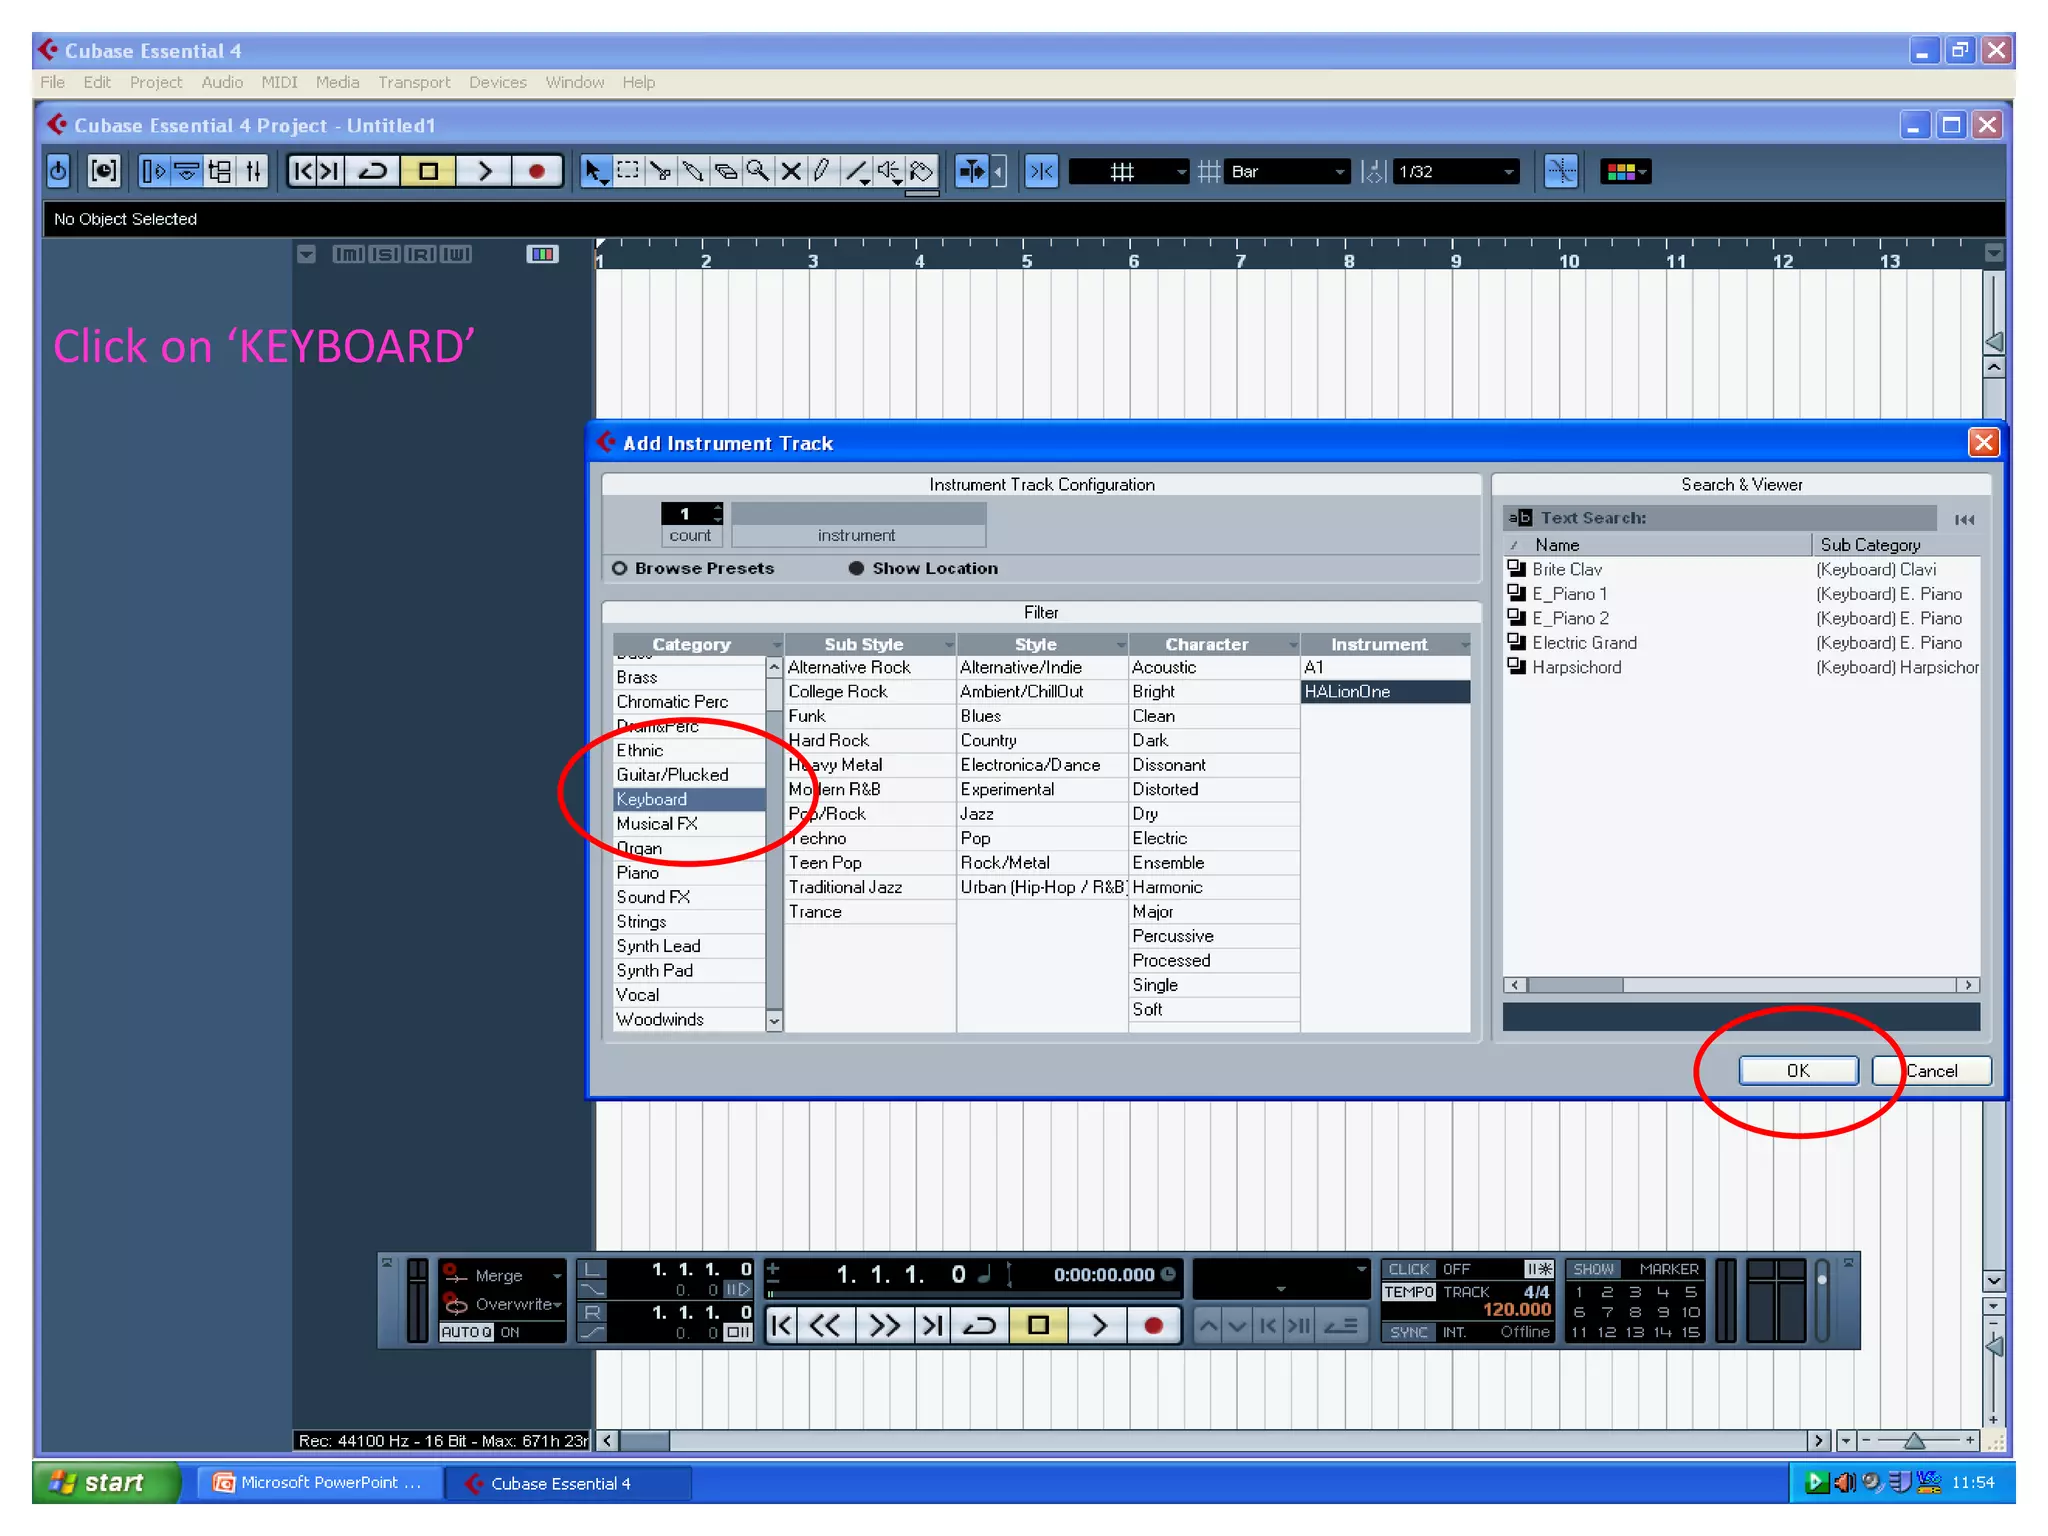Click transport panel Rewind button
2048x1536 pixels.
coord(825,1326)
